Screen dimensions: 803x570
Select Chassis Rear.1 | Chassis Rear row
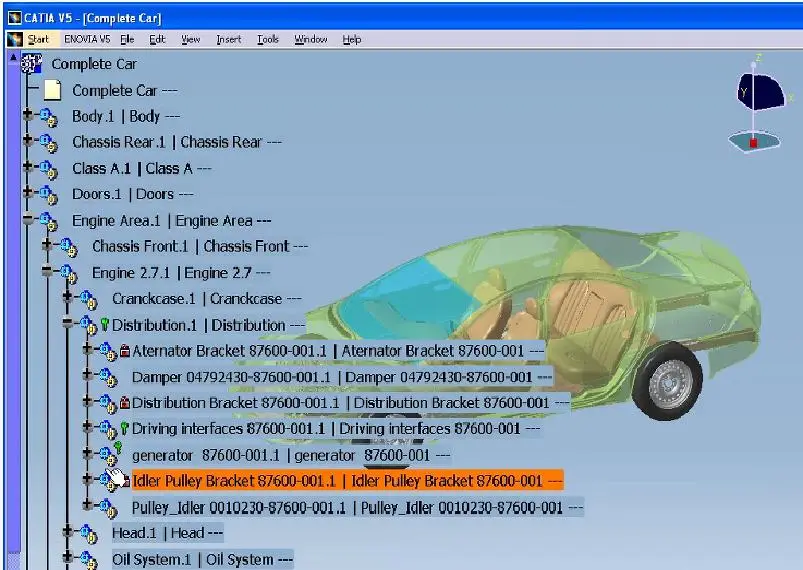(x=177, y=142)
